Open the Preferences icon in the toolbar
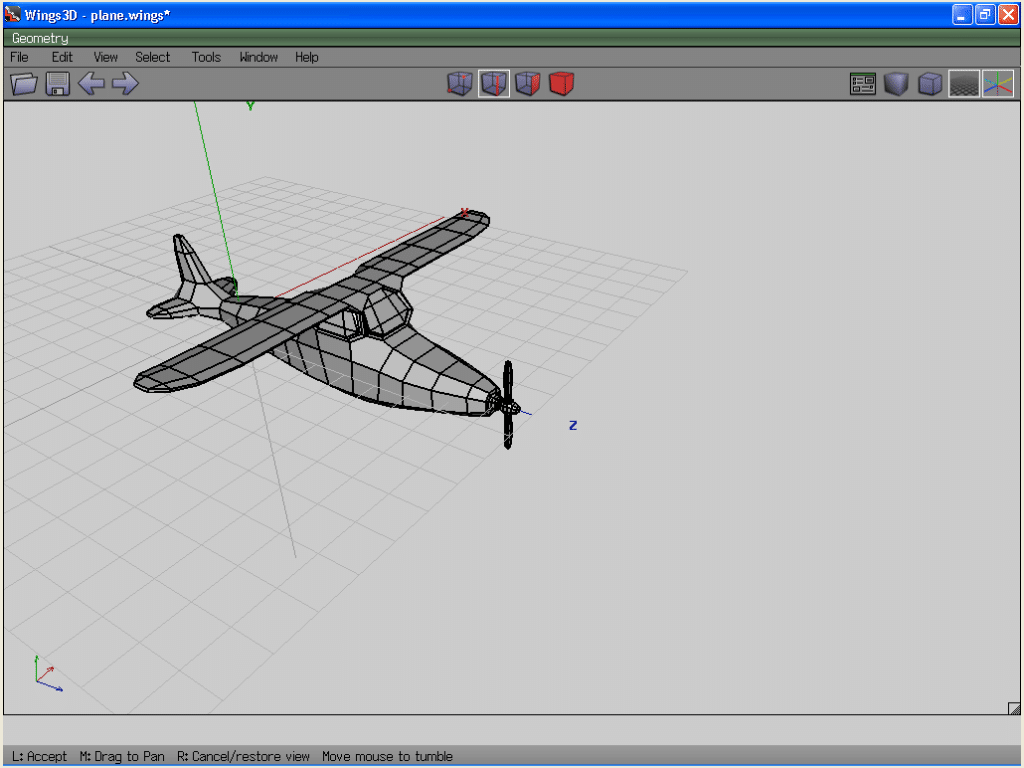Viewport: 1024px width, 768px height. (x=862, y=84)
